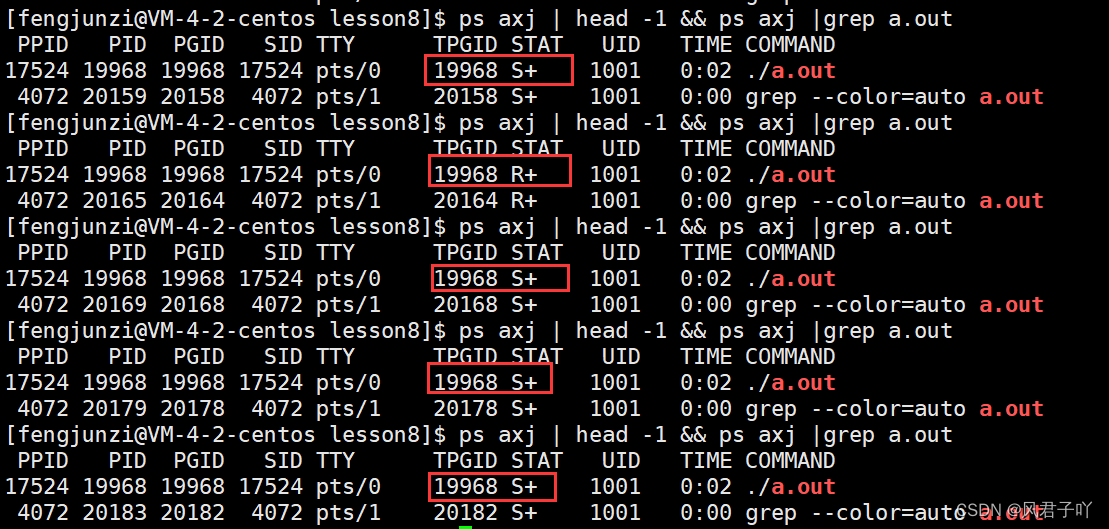Click PID 19968 on the R+ ./a.out row
Viewport: 1109px width, 529px height.
point(115,175)
